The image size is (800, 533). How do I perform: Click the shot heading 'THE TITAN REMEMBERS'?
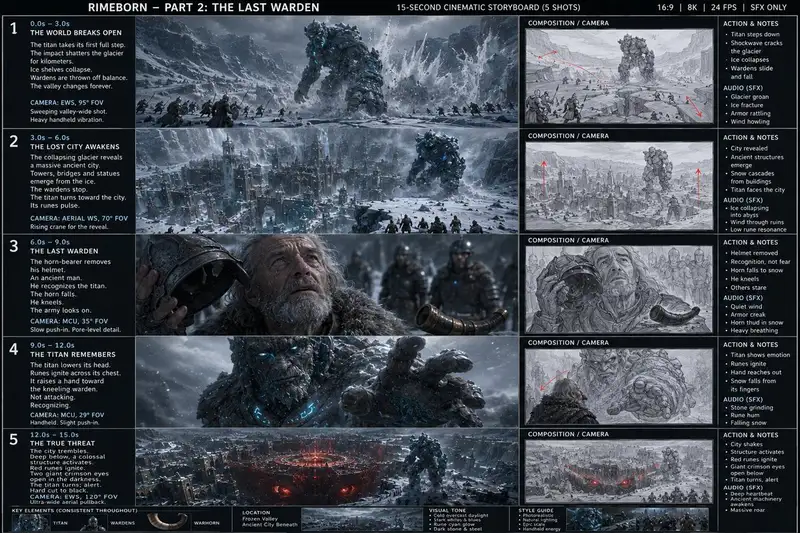coord(72,354)
